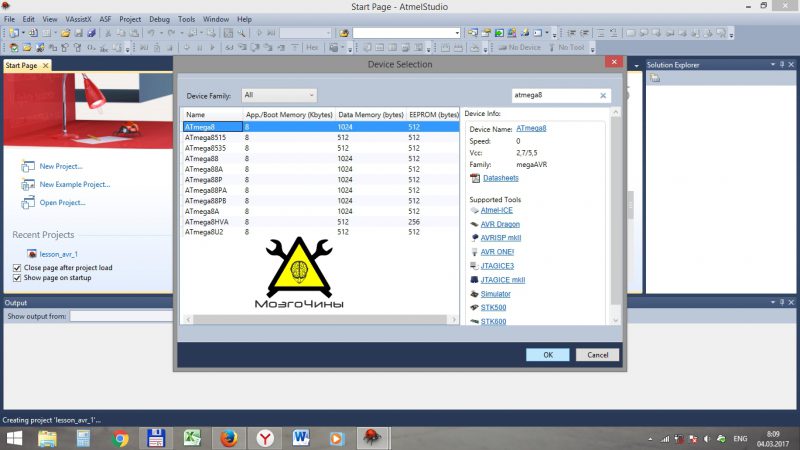
Task: Click the Copy toolbar icon
Action: [121, 33]
